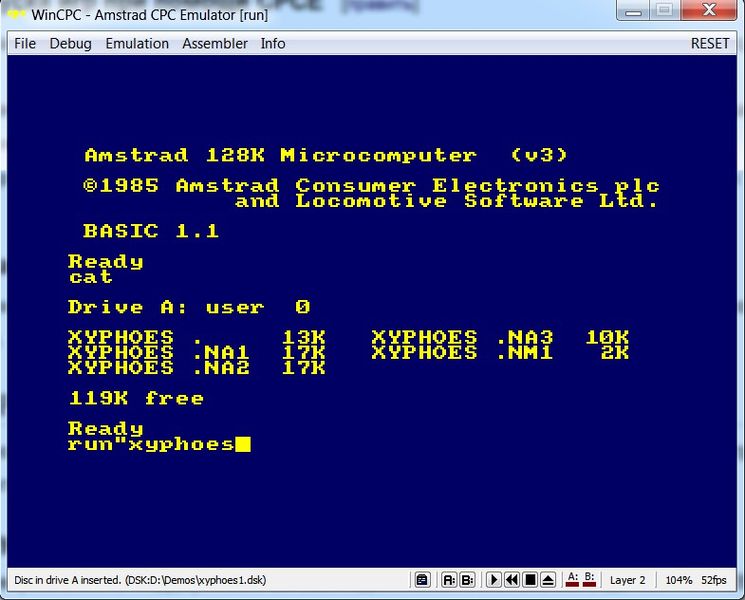Click the tape stop button
The height and width of the screenshot is (600, 745).
[530, 580]
